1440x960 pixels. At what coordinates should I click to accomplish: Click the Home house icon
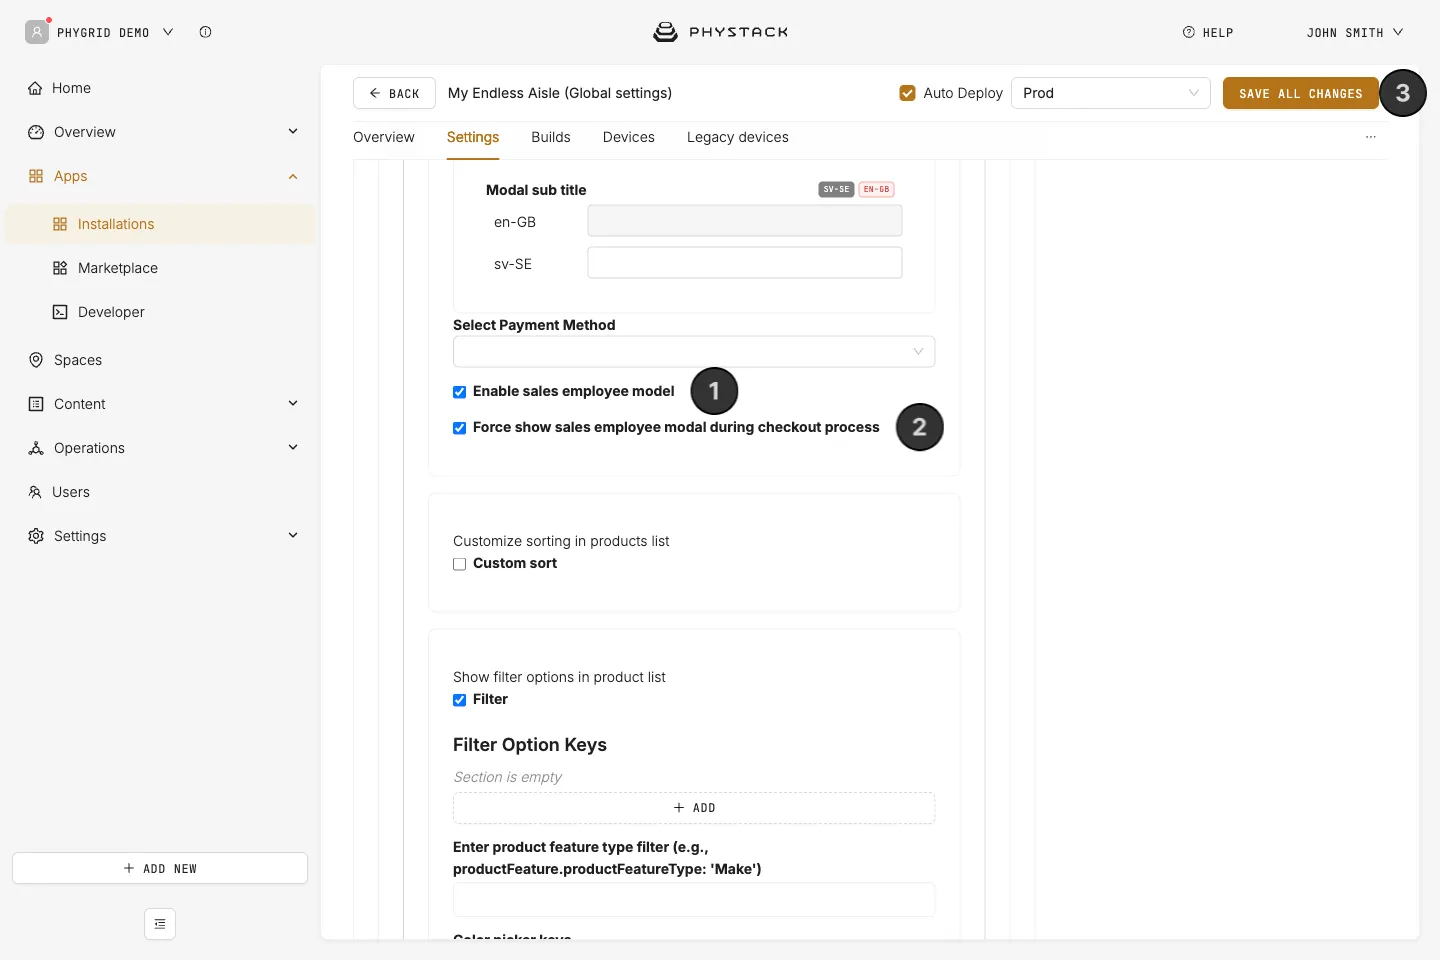pyautogui.click(x=36, y=88)
